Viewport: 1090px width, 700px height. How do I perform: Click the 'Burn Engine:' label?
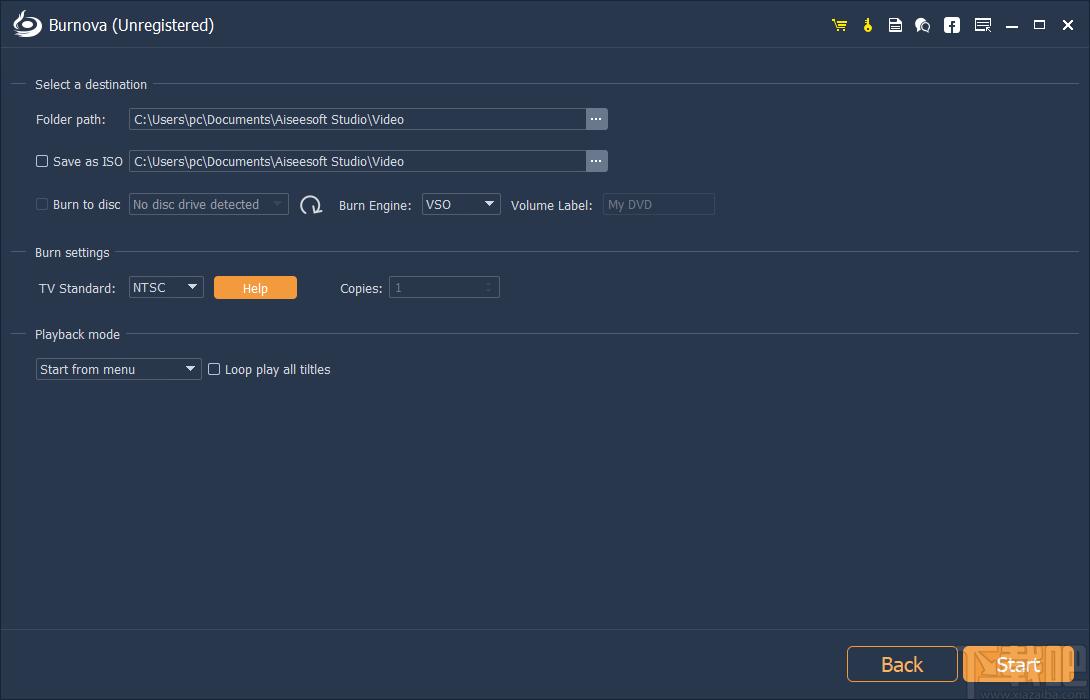[x=375, y=205]
